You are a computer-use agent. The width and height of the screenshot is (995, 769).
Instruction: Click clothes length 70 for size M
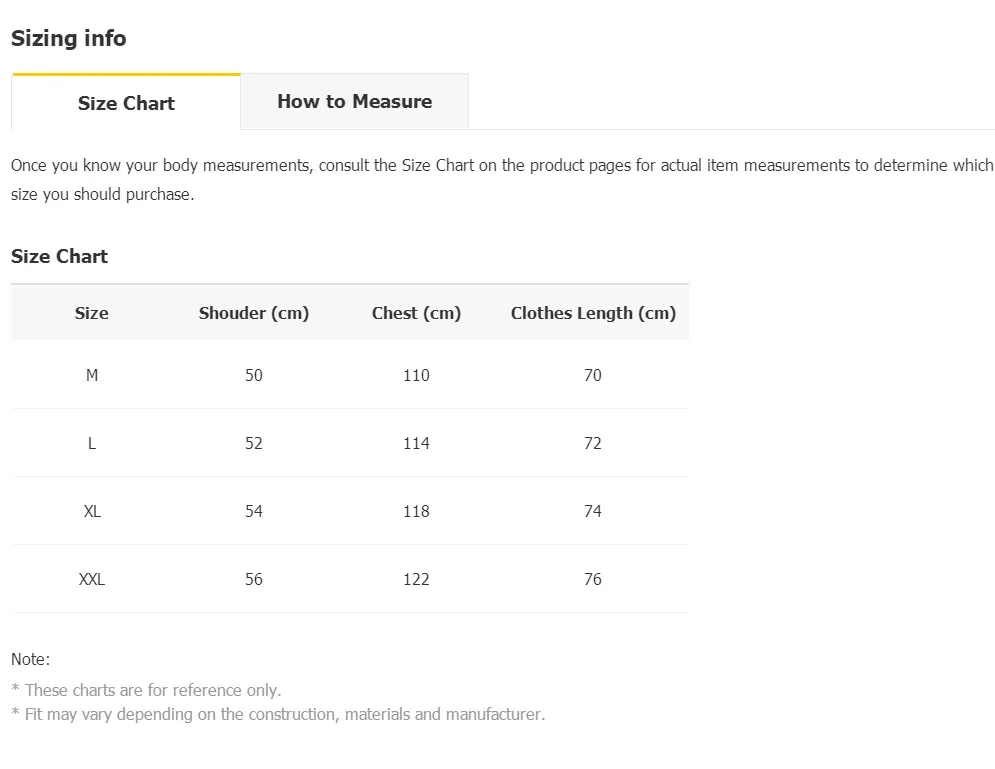point(593,375)
